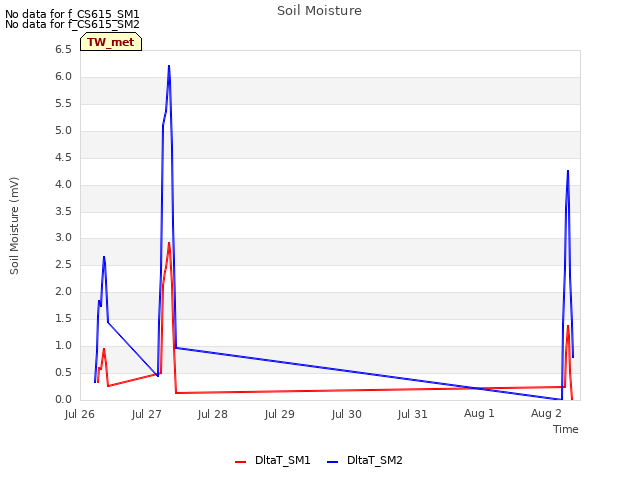Click the Jul 26 x-axis tick label
The image size is (640, 480).
coord(80,414)
